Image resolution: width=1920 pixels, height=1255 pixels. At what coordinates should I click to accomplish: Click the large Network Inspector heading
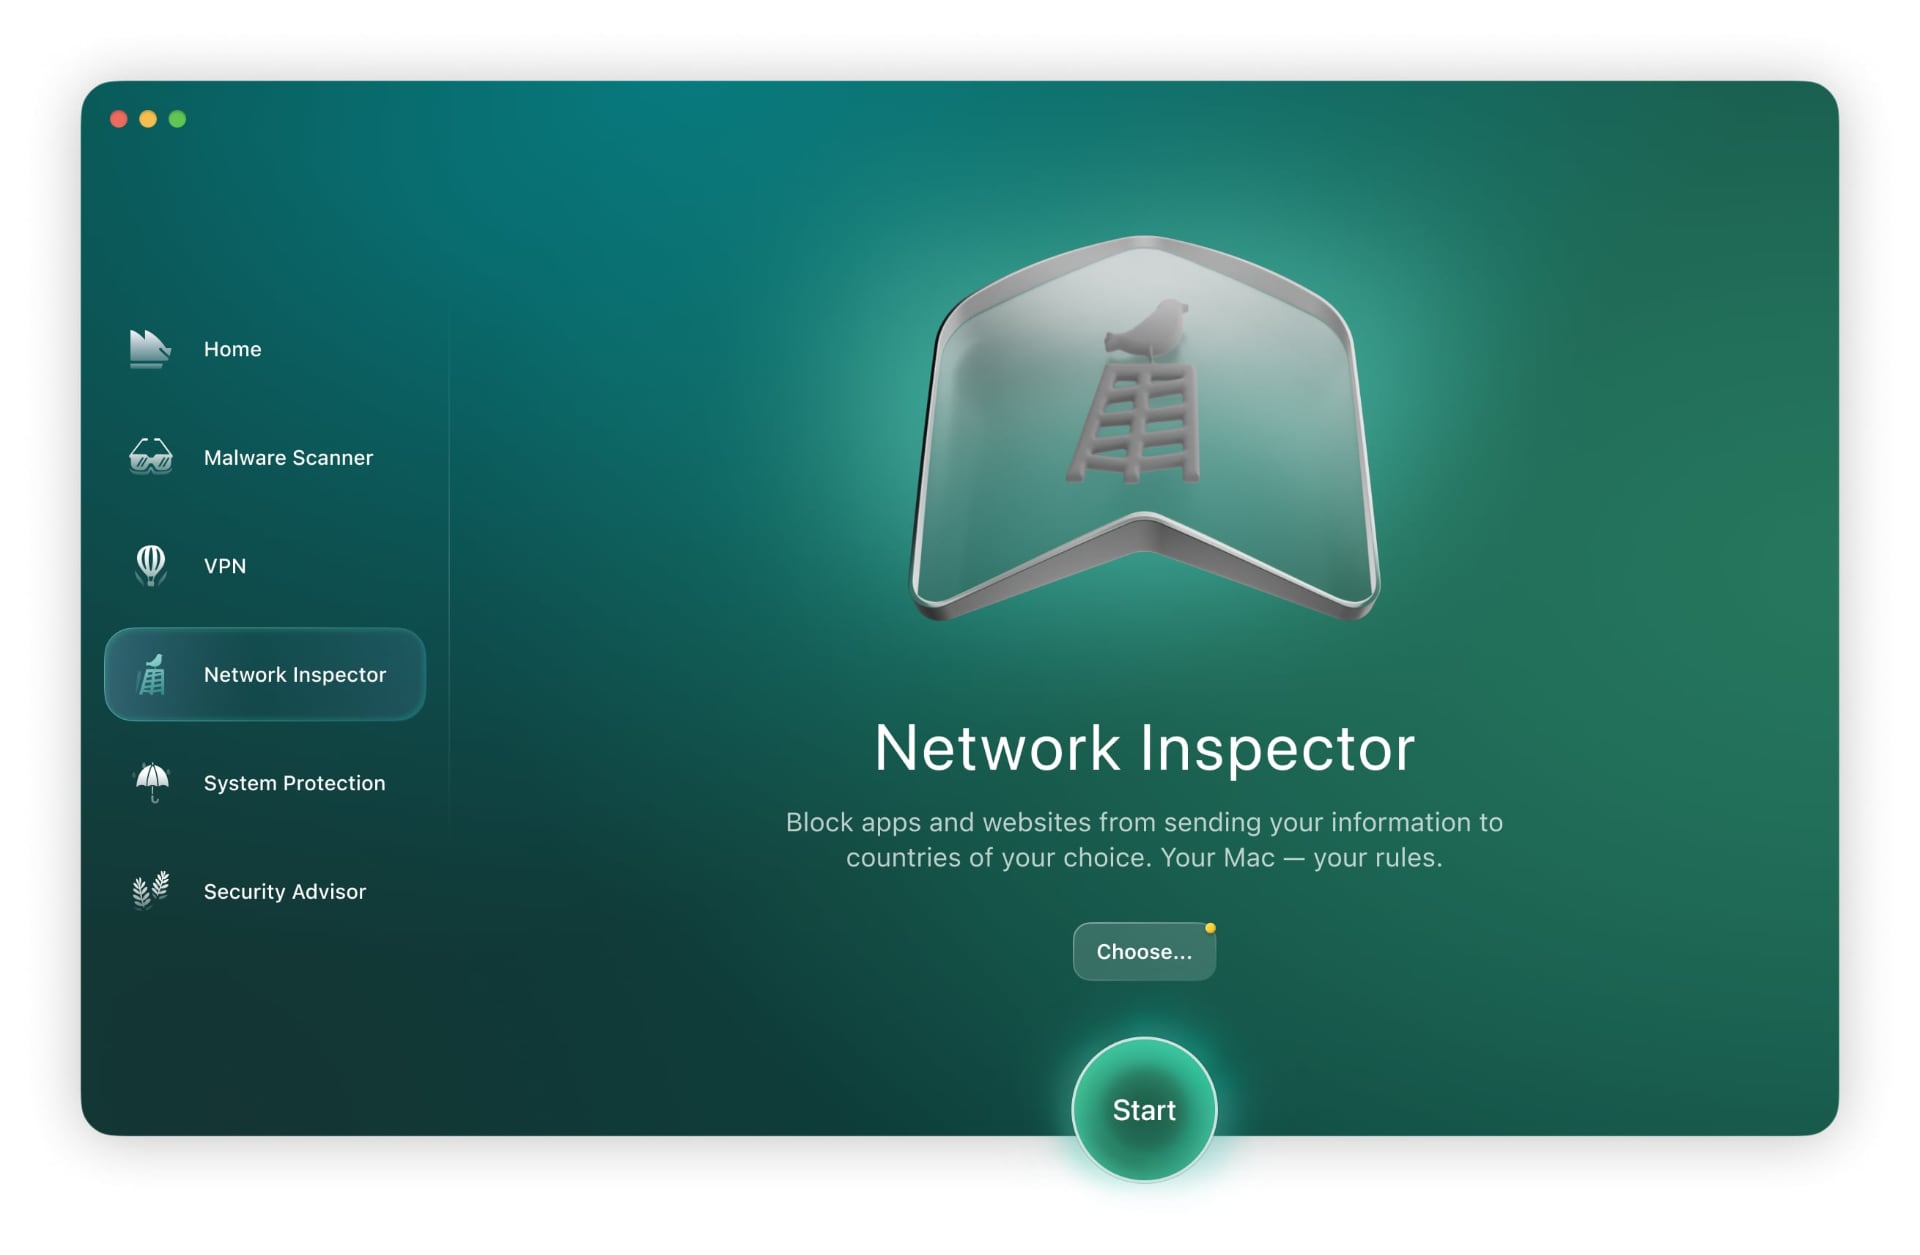click(1144, 748)
